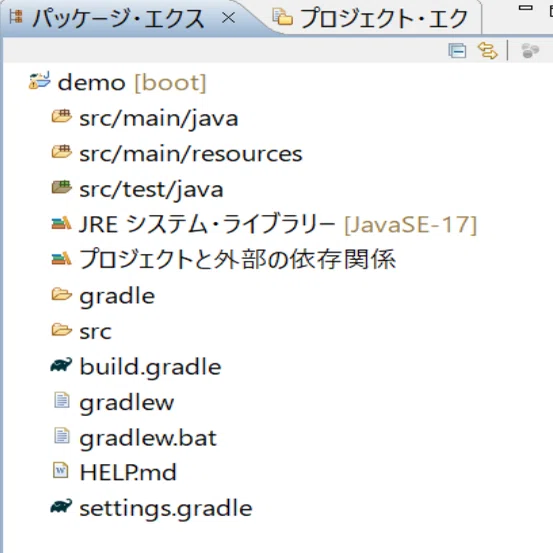Viewport: 553px width, 553px height.
Task: Click the build.gradle elephant icon
Action: tap(61, 365)
